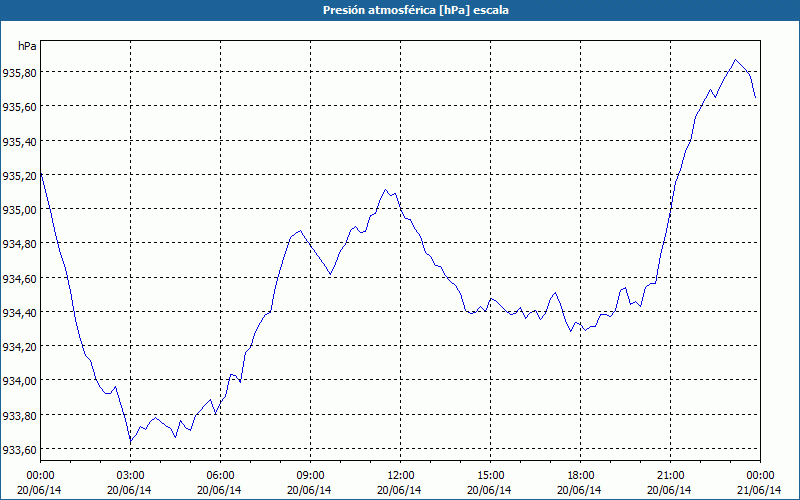The width and height of the screenshot is (800, 500).
Task: Click the 933,60 y-axis label
Action: point(19,450)
